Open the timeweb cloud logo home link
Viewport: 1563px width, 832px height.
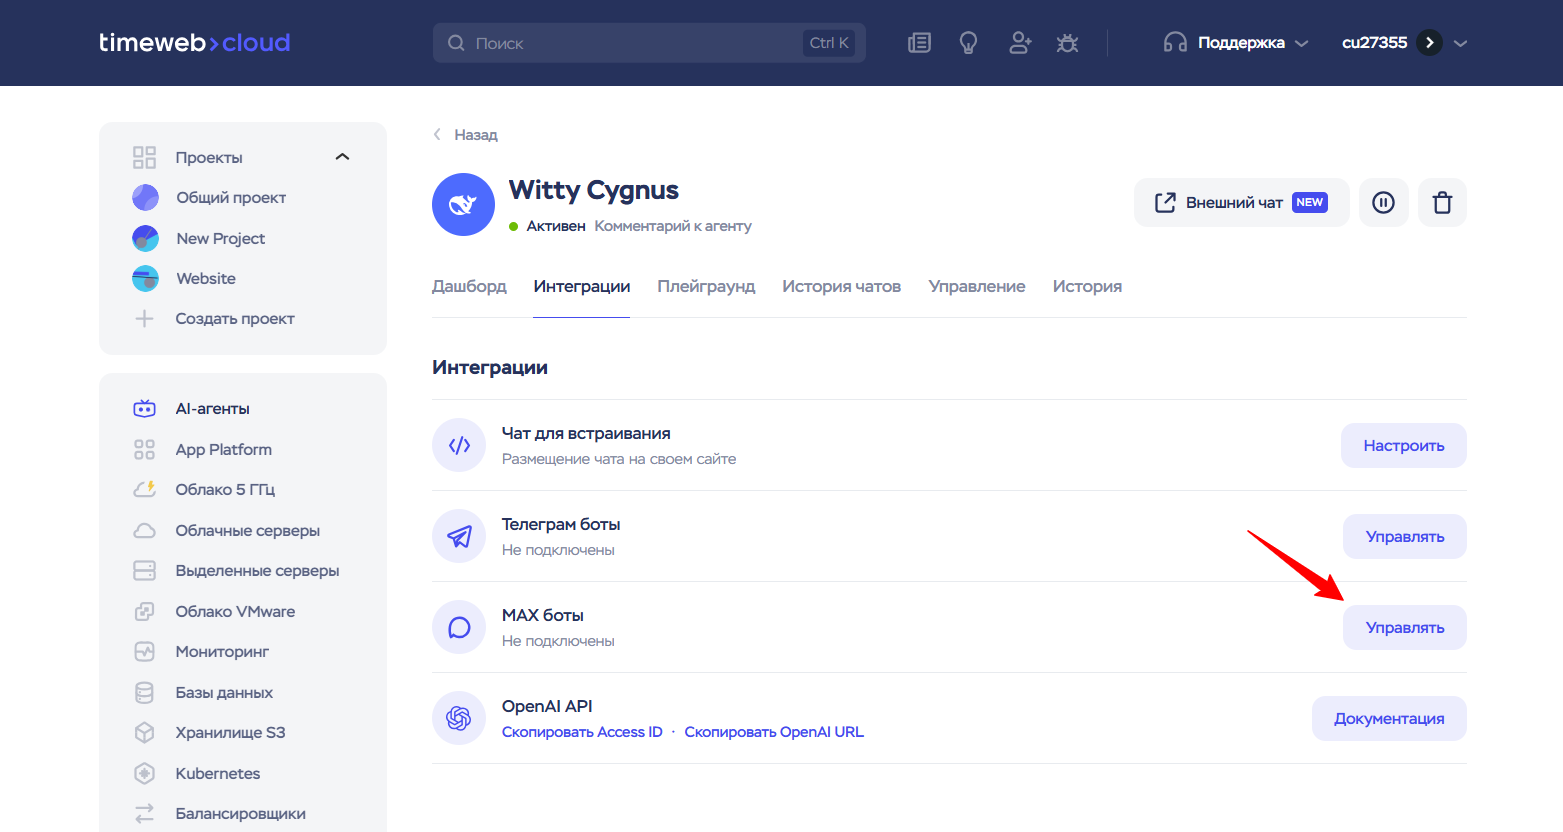pos(195,43)
